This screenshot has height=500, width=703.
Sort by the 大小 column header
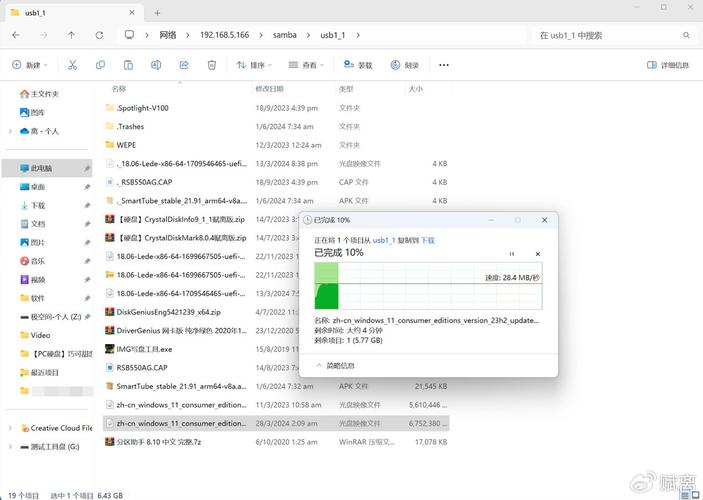[415, 89]
